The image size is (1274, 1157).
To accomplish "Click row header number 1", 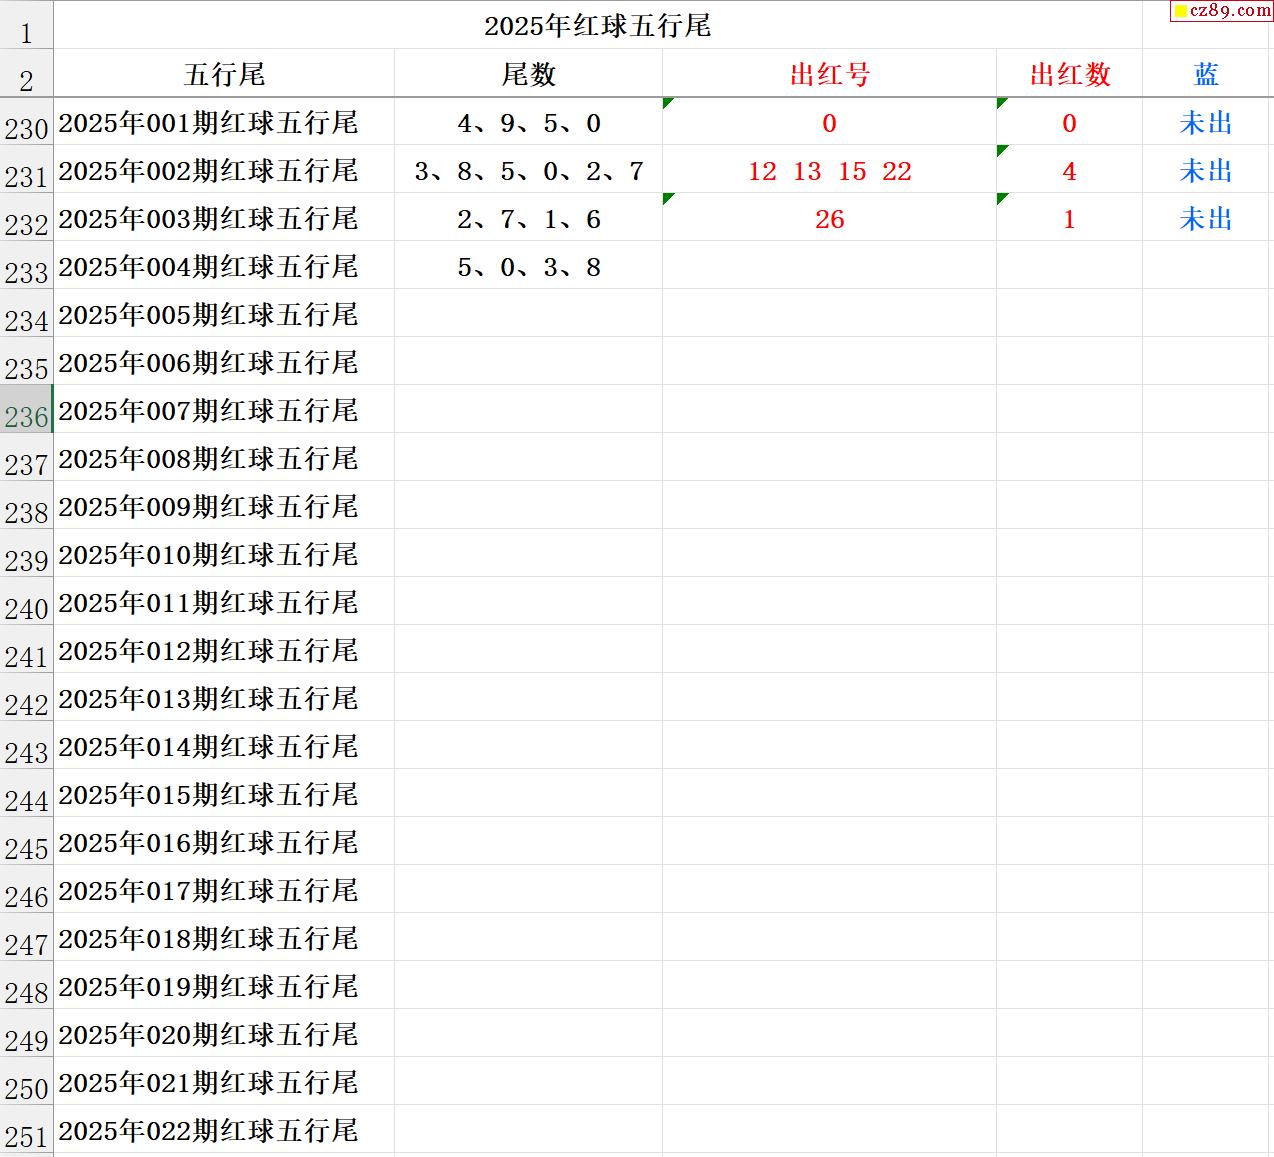I will coord(26,32).
